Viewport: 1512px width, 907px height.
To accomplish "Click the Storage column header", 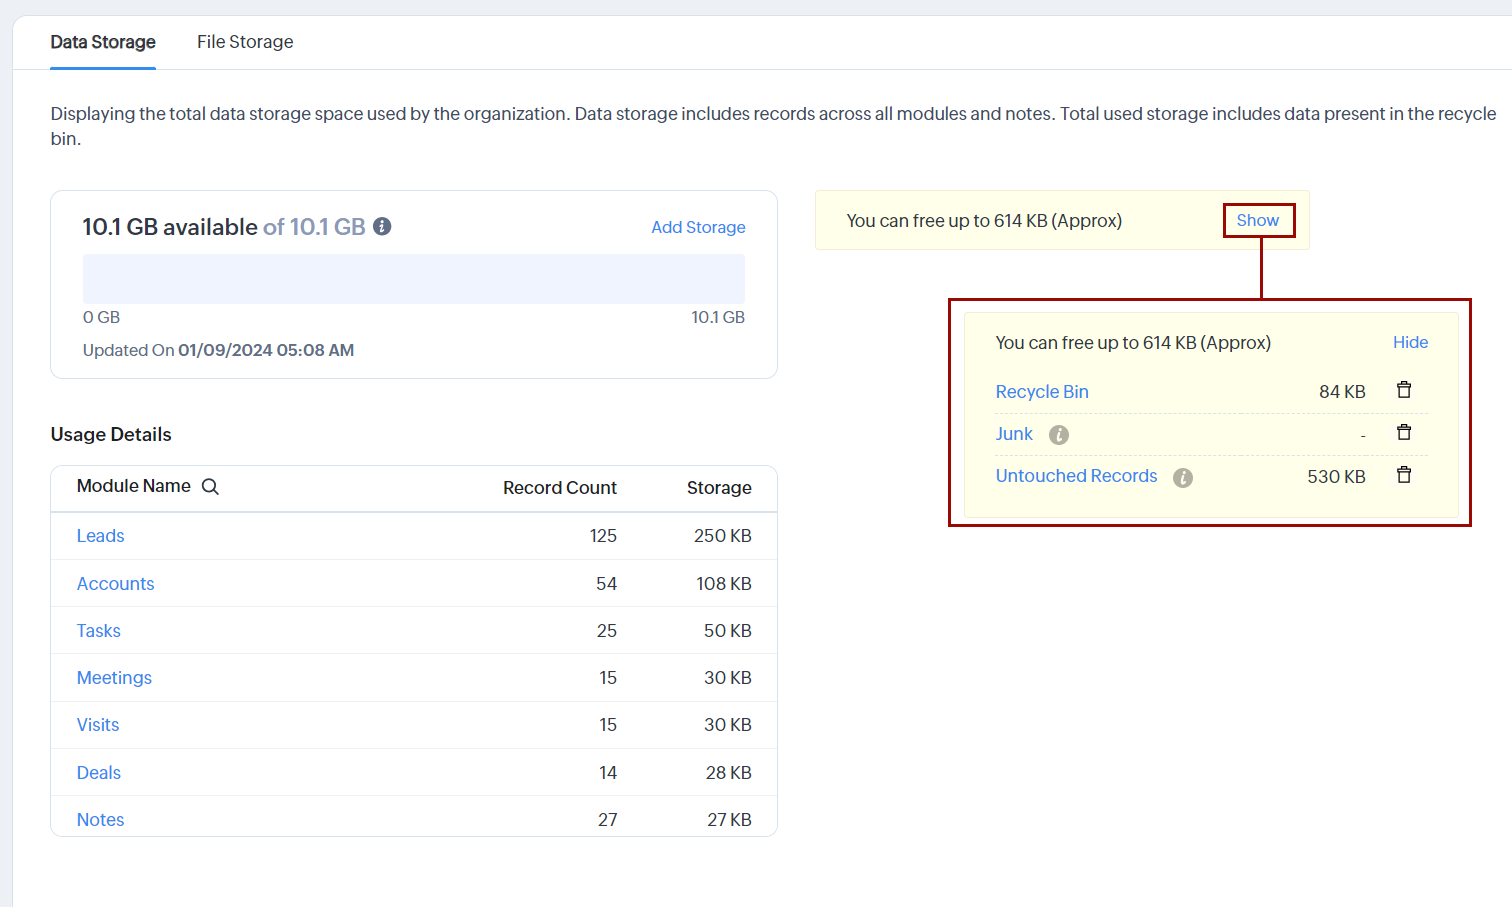I will (x=719, y=488).
